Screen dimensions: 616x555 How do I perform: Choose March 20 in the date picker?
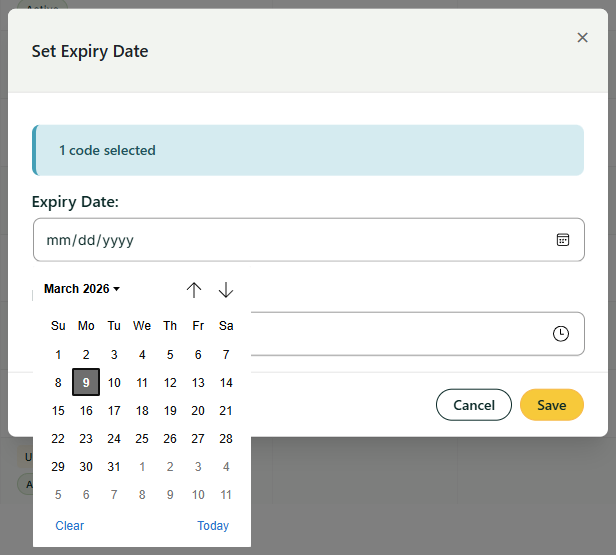198,411
